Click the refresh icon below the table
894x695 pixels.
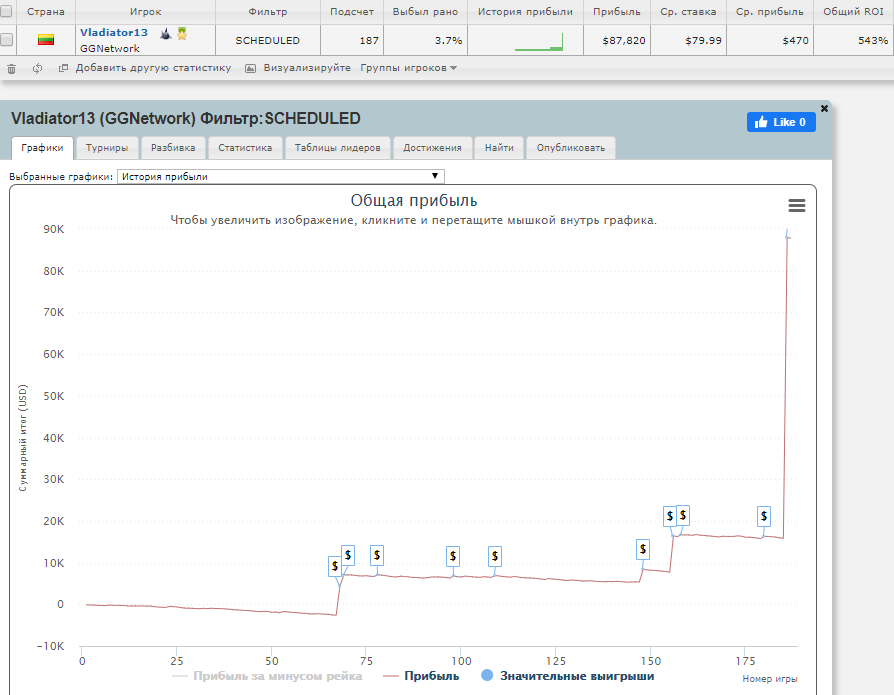37,68
